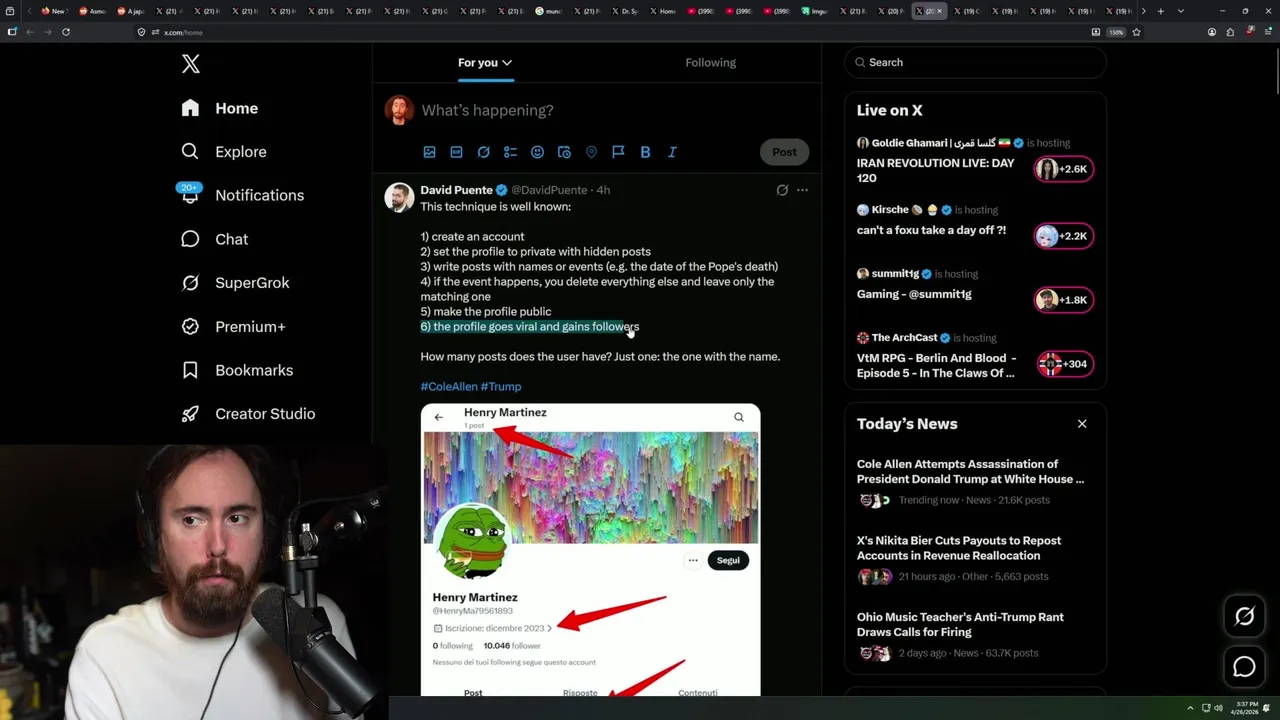Click the Post button
Screen dimensions: 1280x720
tap(784, 152)
